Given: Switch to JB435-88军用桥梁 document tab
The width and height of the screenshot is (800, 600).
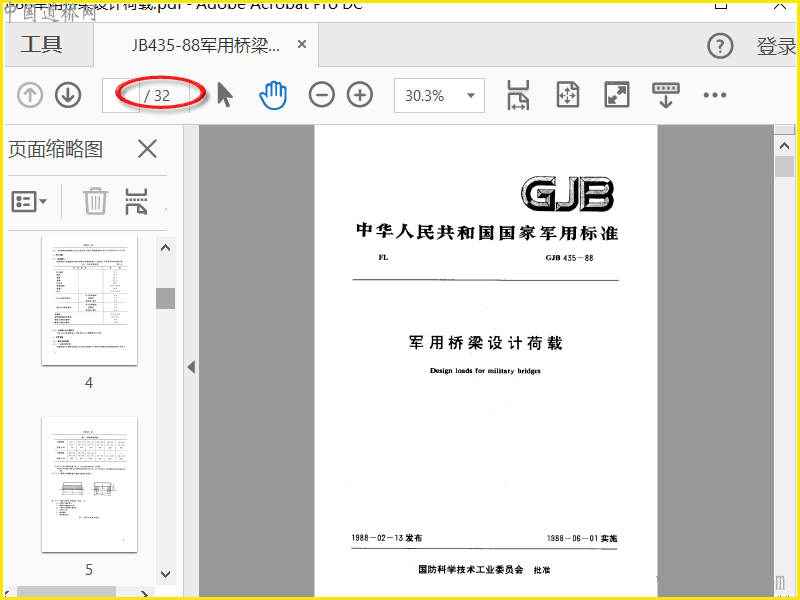Looking at the screenshot, I should coord(206,45).
